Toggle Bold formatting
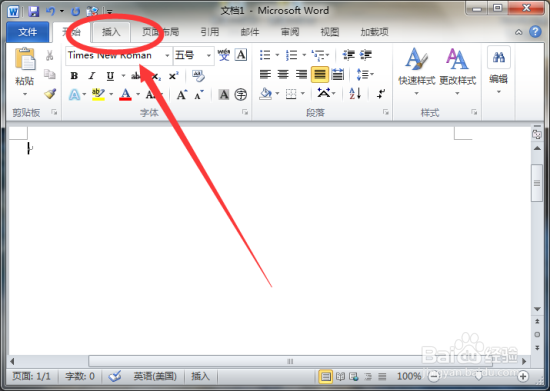550x391 pixels. [74, 76]
